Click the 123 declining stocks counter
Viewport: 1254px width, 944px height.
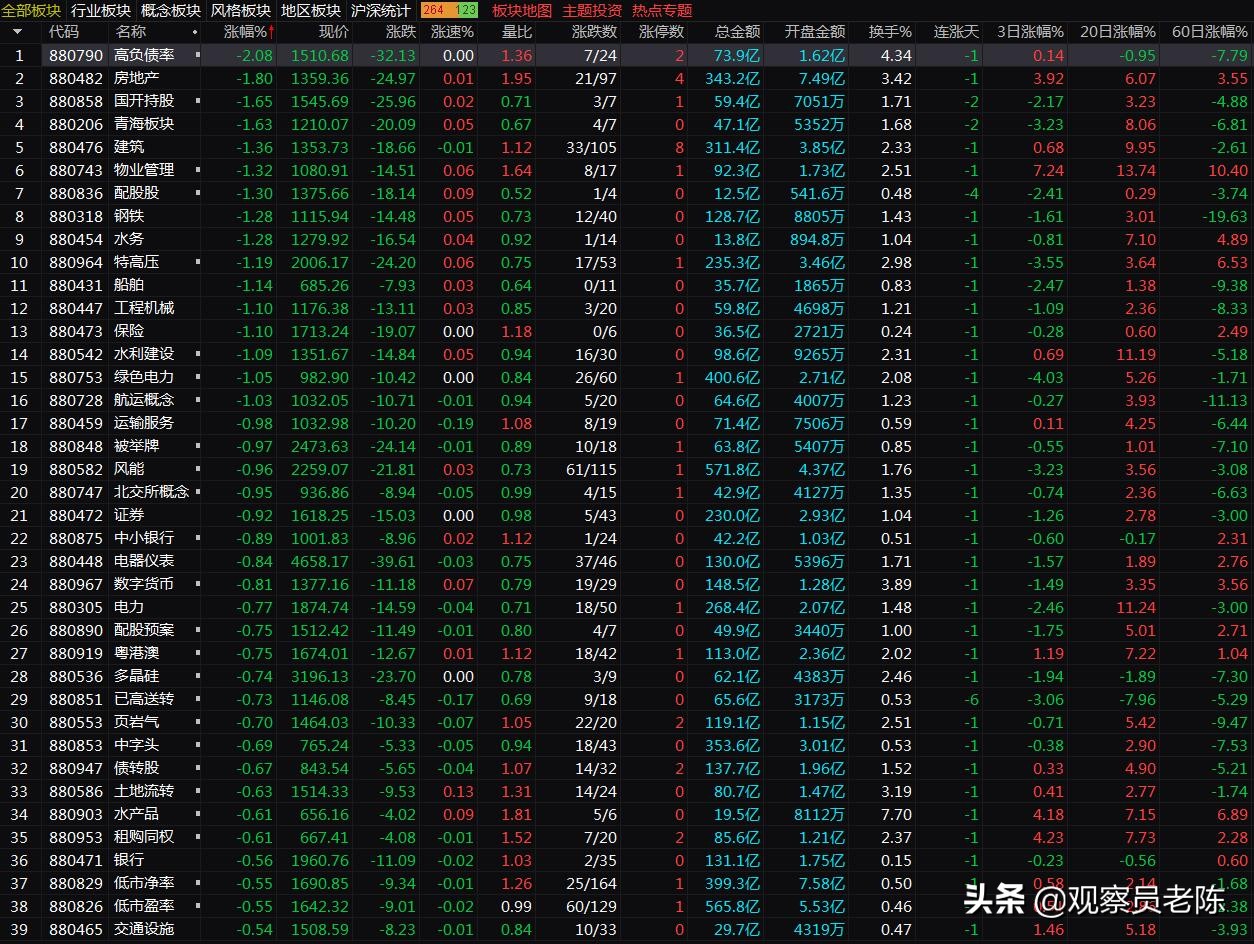(466, 11)
